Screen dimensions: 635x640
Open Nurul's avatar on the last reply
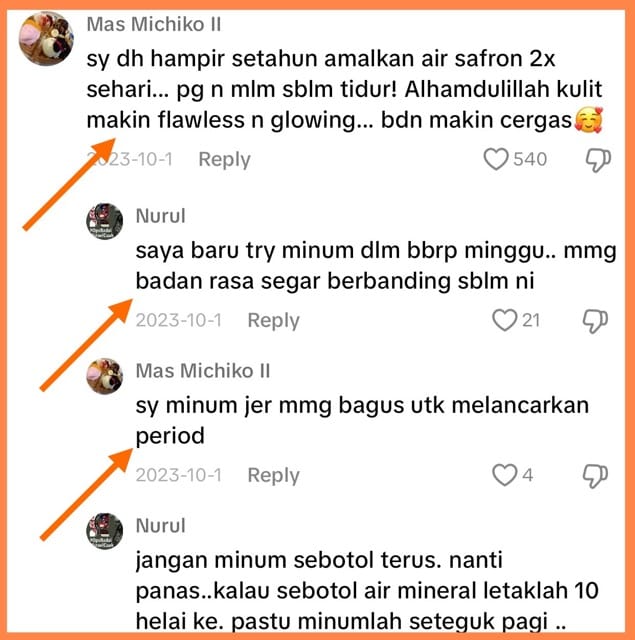coord(104,531)
